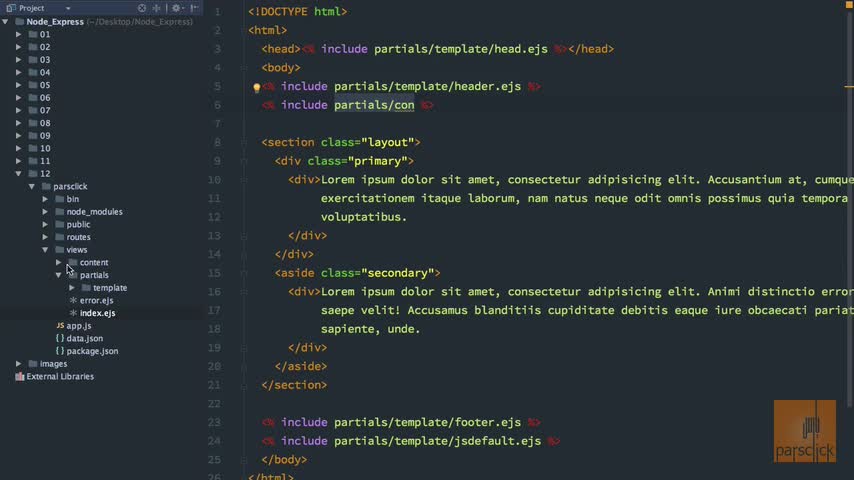This screenshot has width=854, height=480.
Task: Click the orange inspection indicator atop editor
Action: click(849, 4)
